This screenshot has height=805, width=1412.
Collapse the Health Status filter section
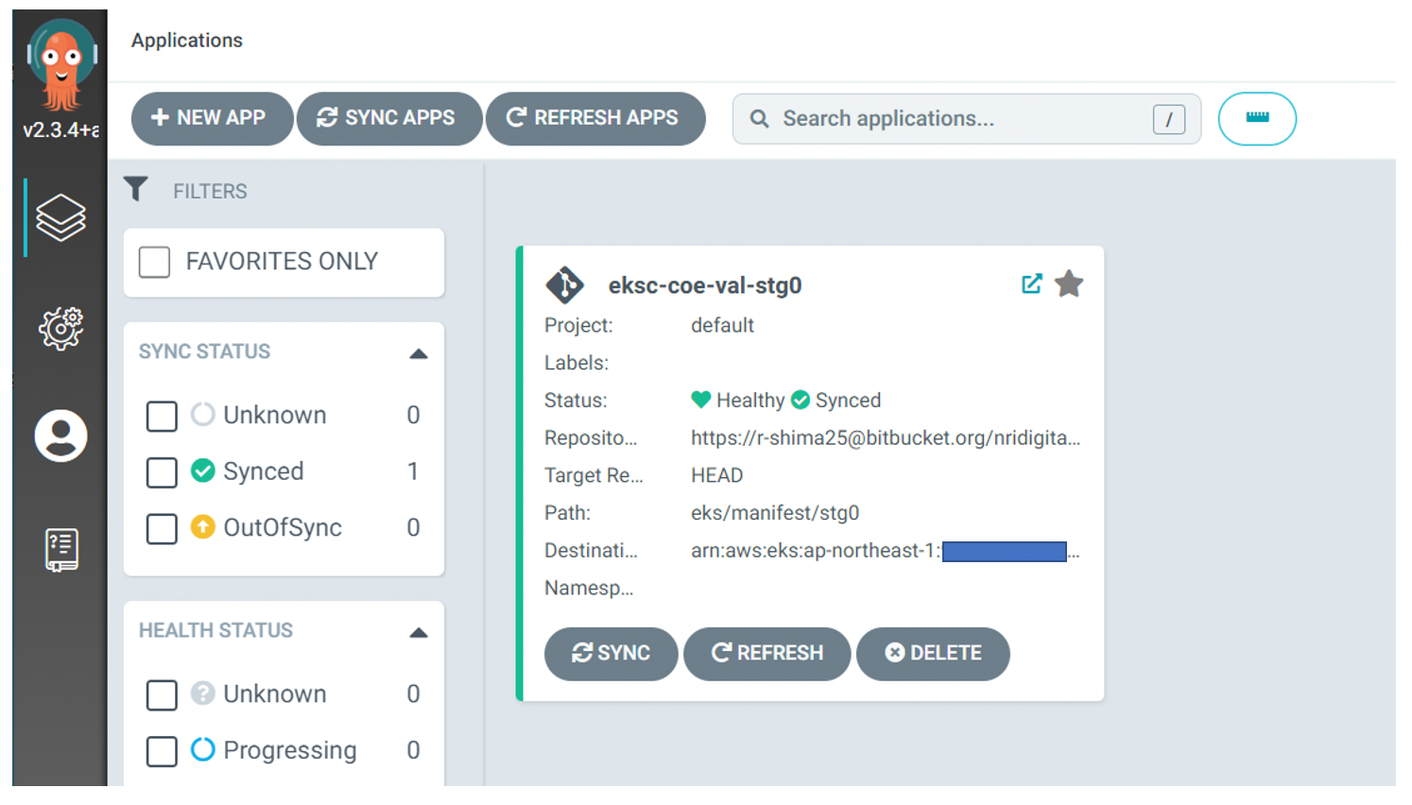coord(419,632)
